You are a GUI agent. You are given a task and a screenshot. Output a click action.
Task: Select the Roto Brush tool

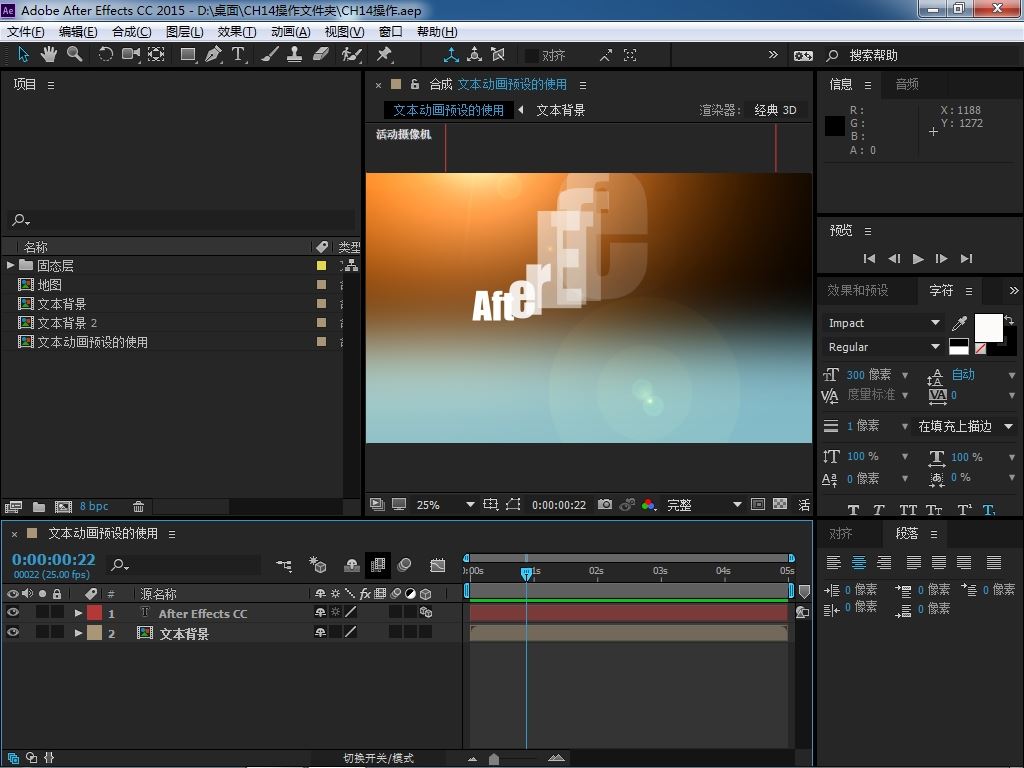coord(351,55)
